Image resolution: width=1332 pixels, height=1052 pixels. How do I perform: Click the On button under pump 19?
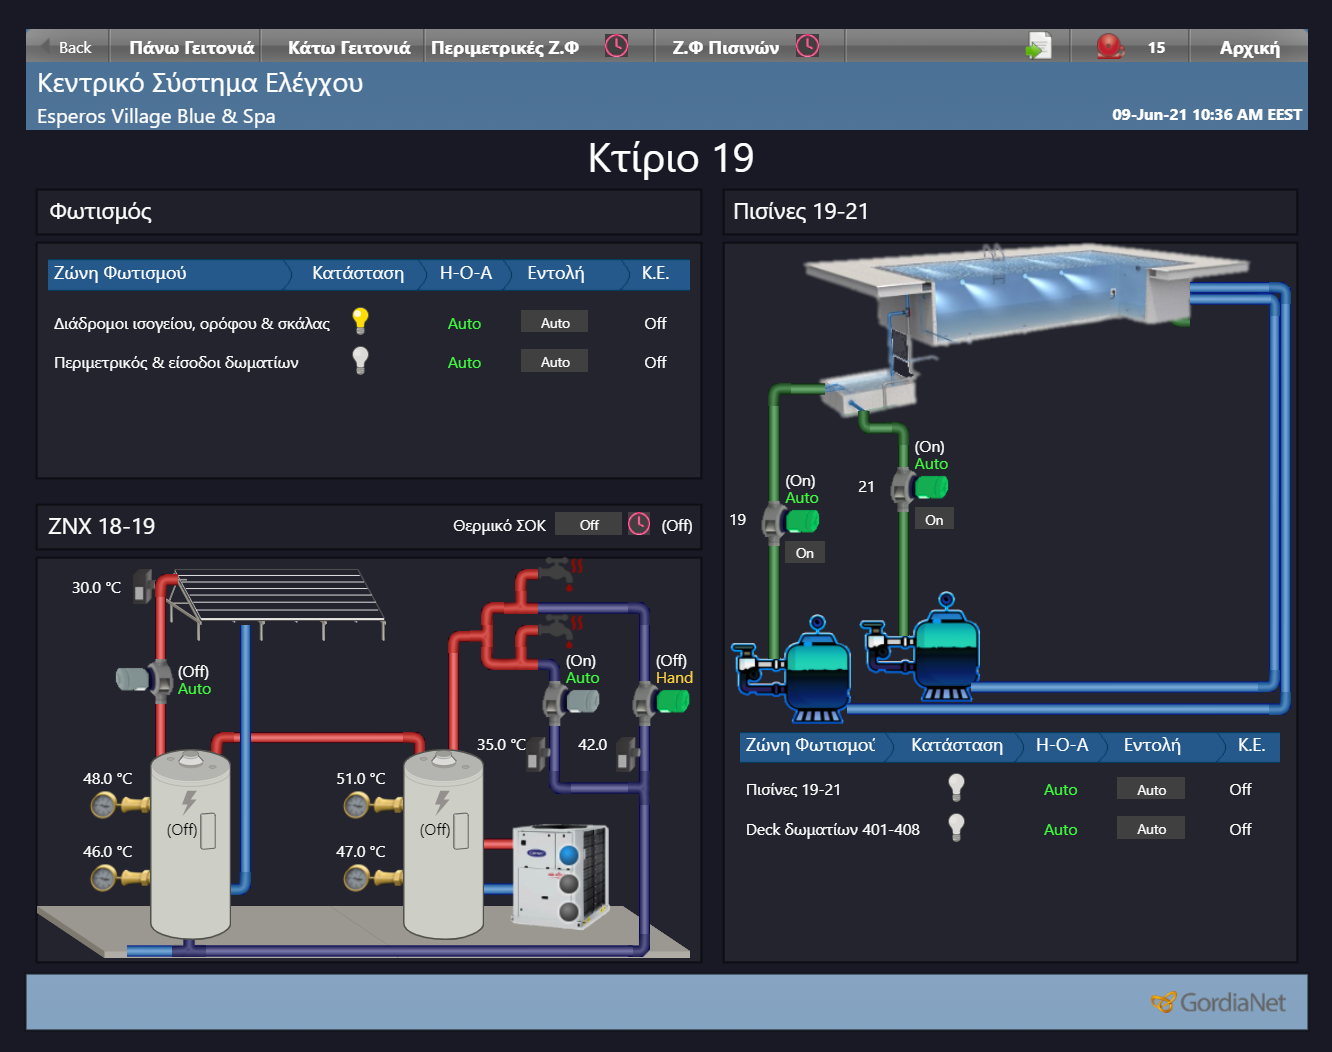pyautogui.click(x=804, y=551)
